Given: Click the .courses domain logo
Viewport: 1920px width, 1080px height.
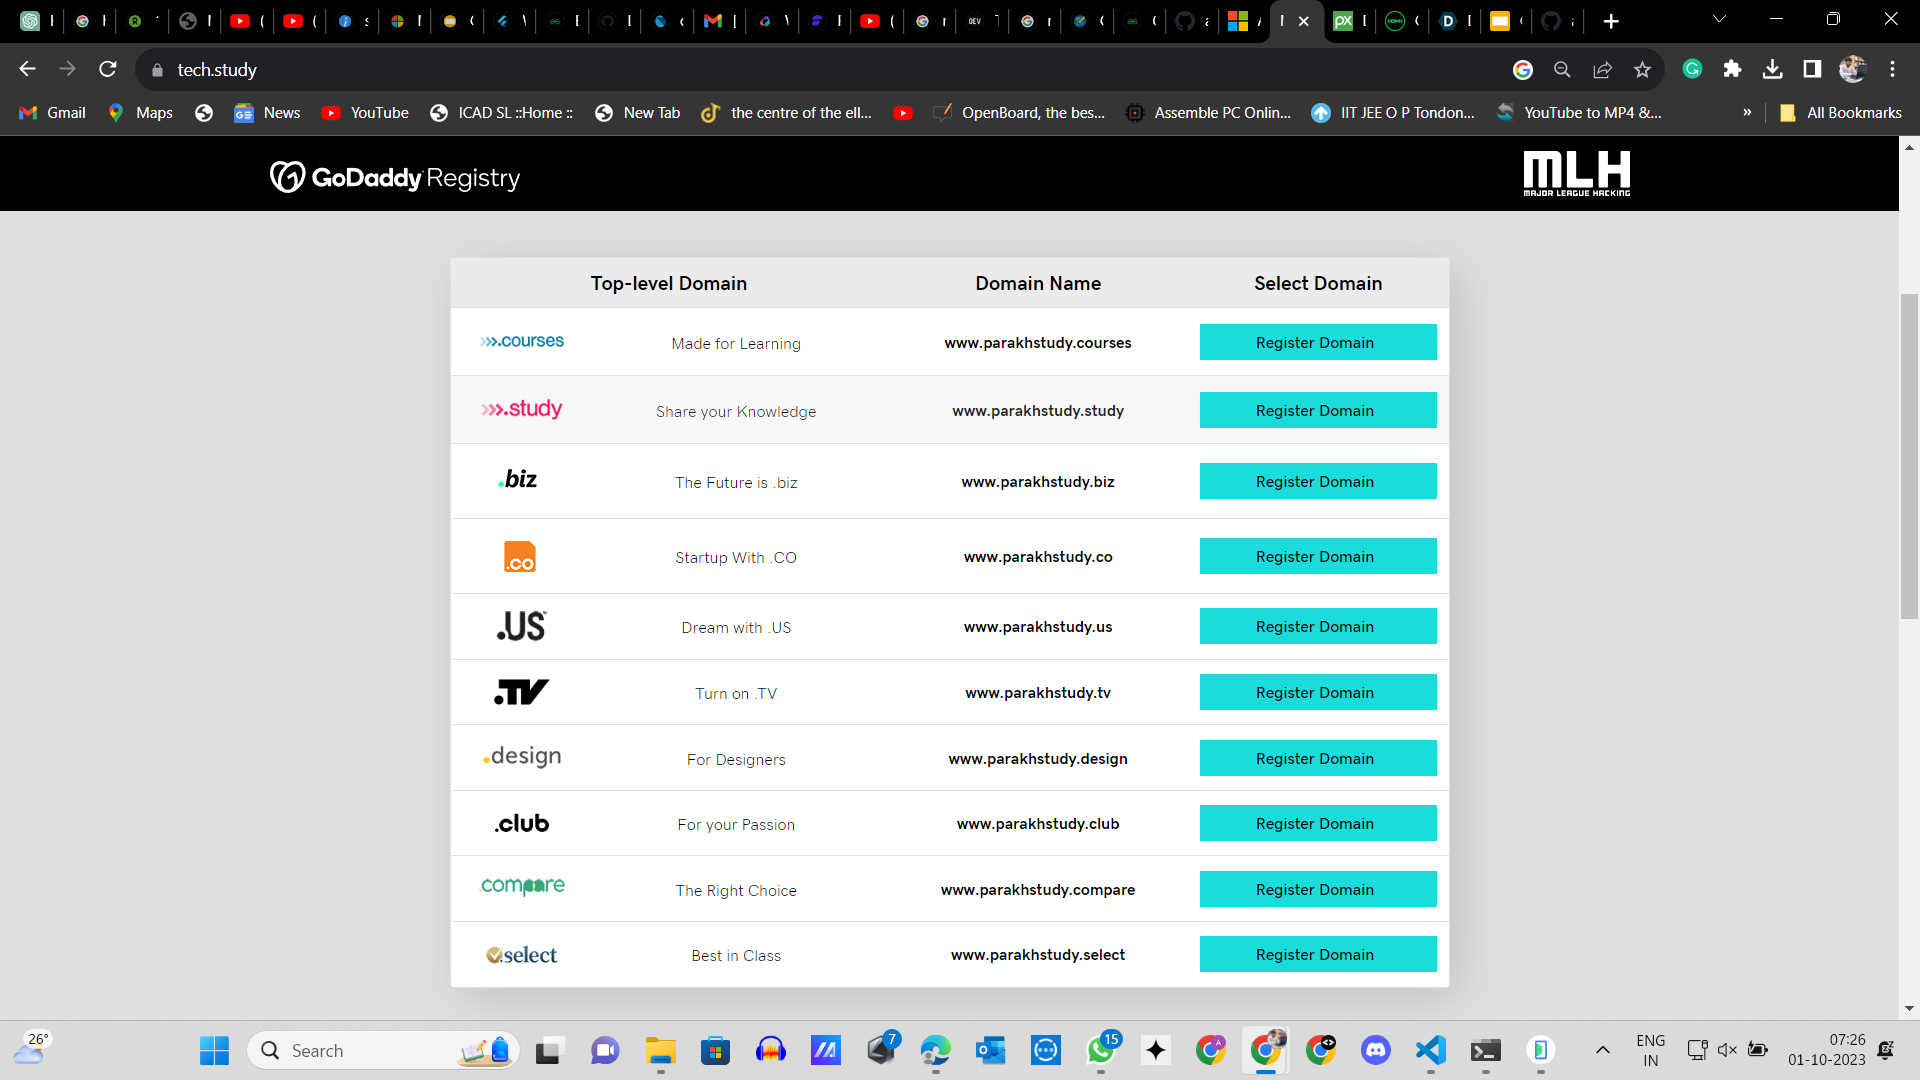Looking at the screenshot, I should [x=522, y=342].
